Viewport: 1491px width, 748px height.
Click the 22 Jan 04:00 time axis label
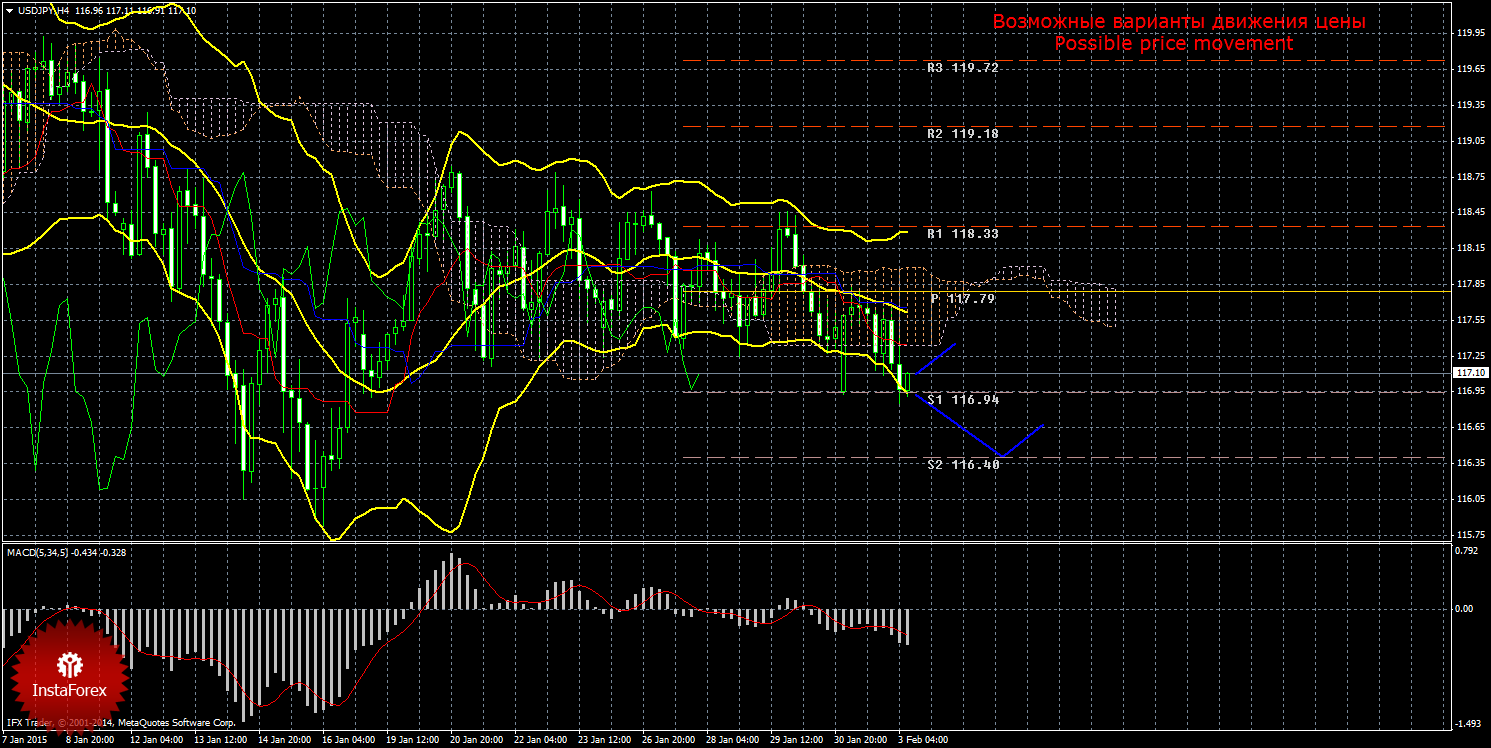[x=540, y=741]
